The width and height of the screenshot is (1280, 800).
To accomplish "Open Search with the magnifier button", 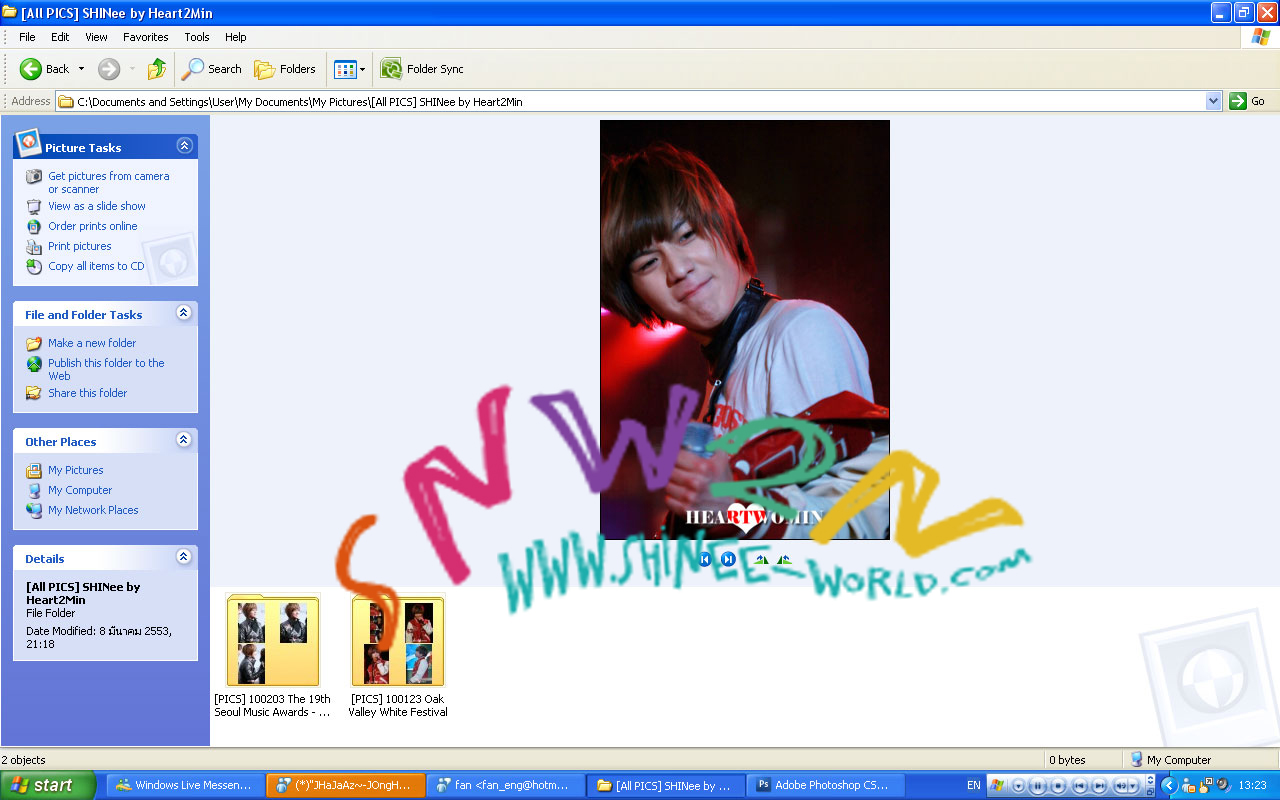I will [x=211, y=69].
